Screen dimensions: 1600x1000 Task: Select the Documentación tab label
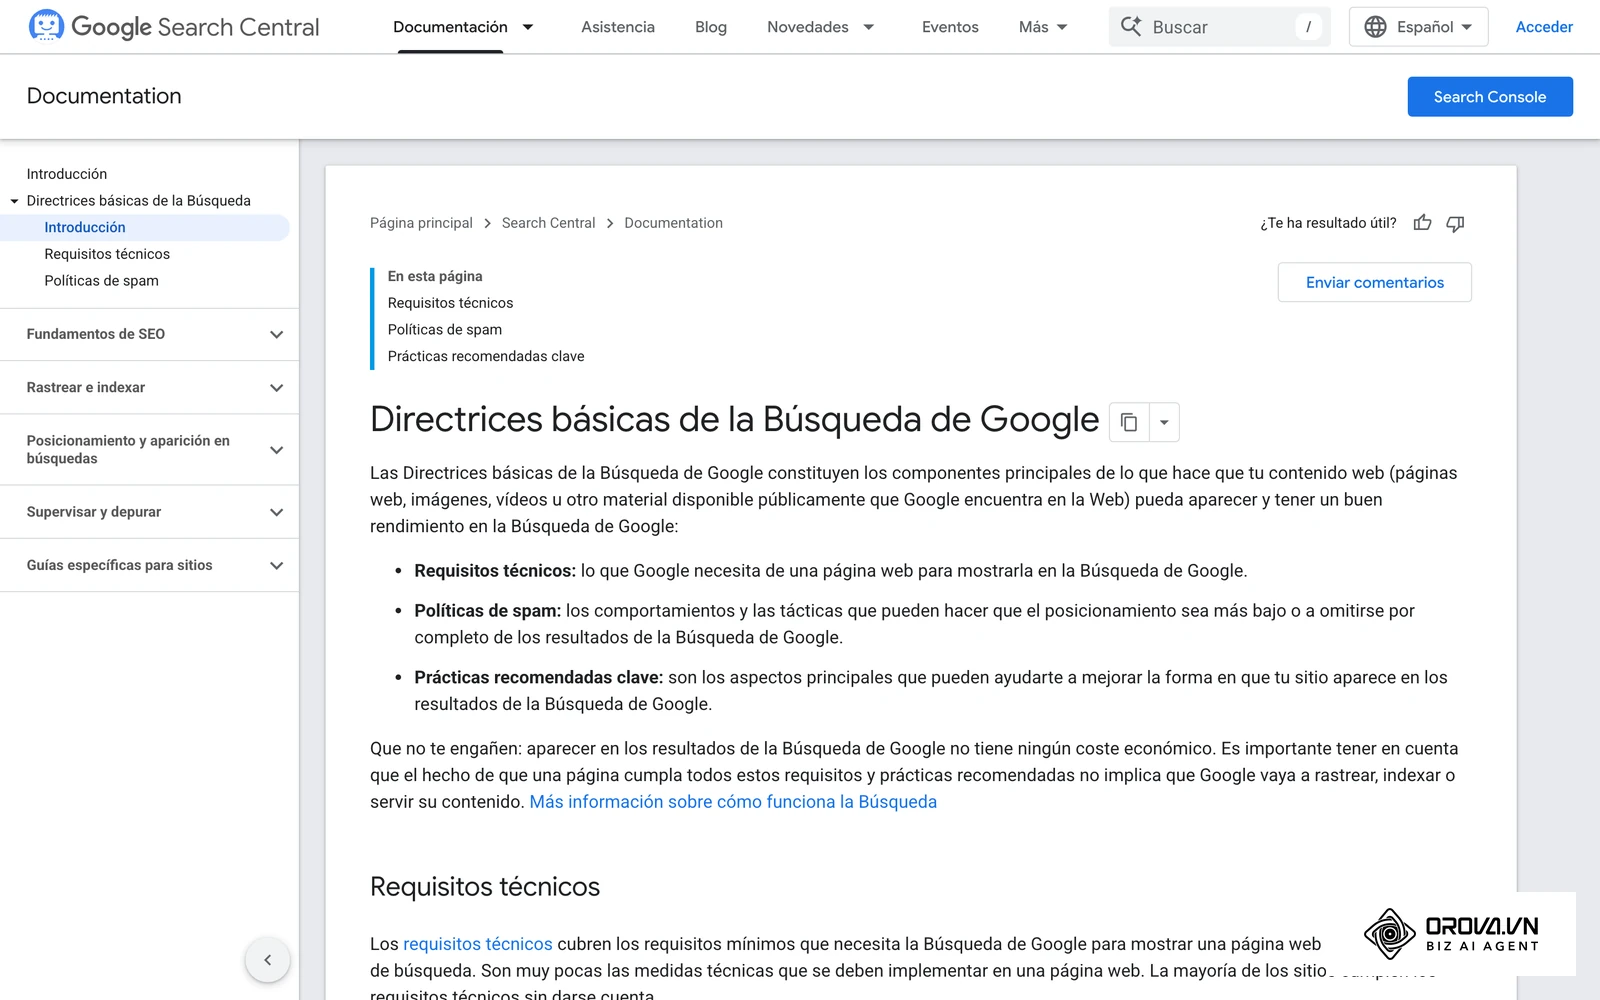tap(450, 27)
